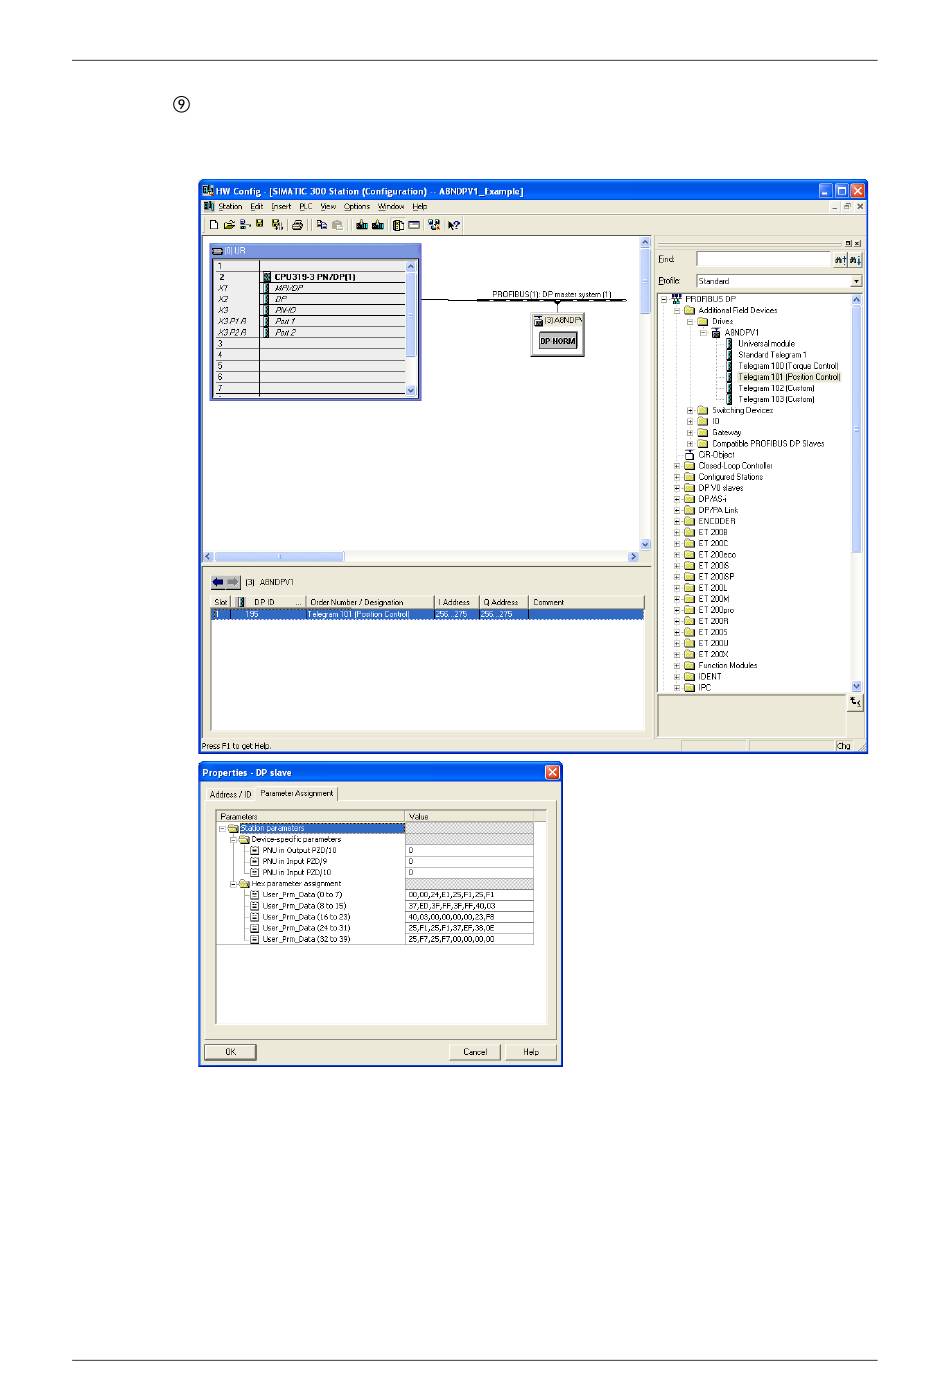The height and width of the screenshot is (1388, 950).
Task: Click the Function Modules folder icon
Action: (x=689, y=666)
